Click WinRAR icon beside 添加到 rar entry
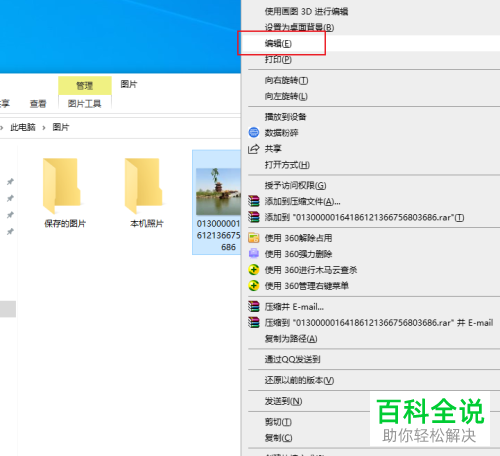Screen dimensions: 500x456 [254, 217]
